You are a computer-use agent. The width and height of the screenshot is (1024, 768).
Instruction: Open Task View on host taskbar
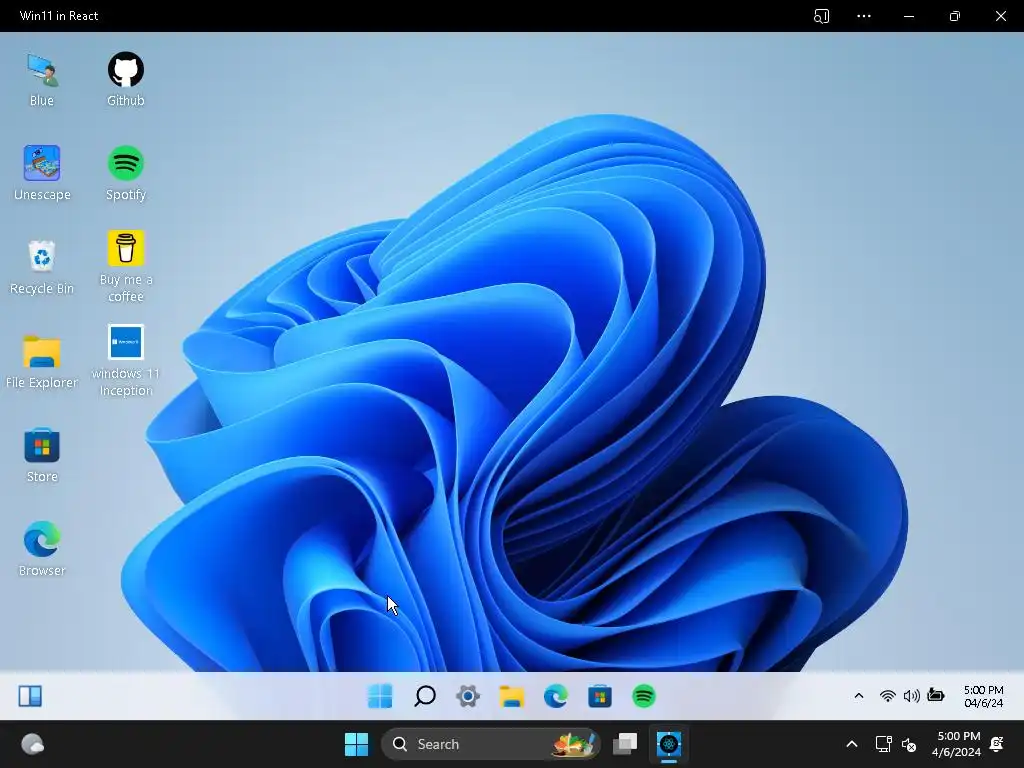625,744
